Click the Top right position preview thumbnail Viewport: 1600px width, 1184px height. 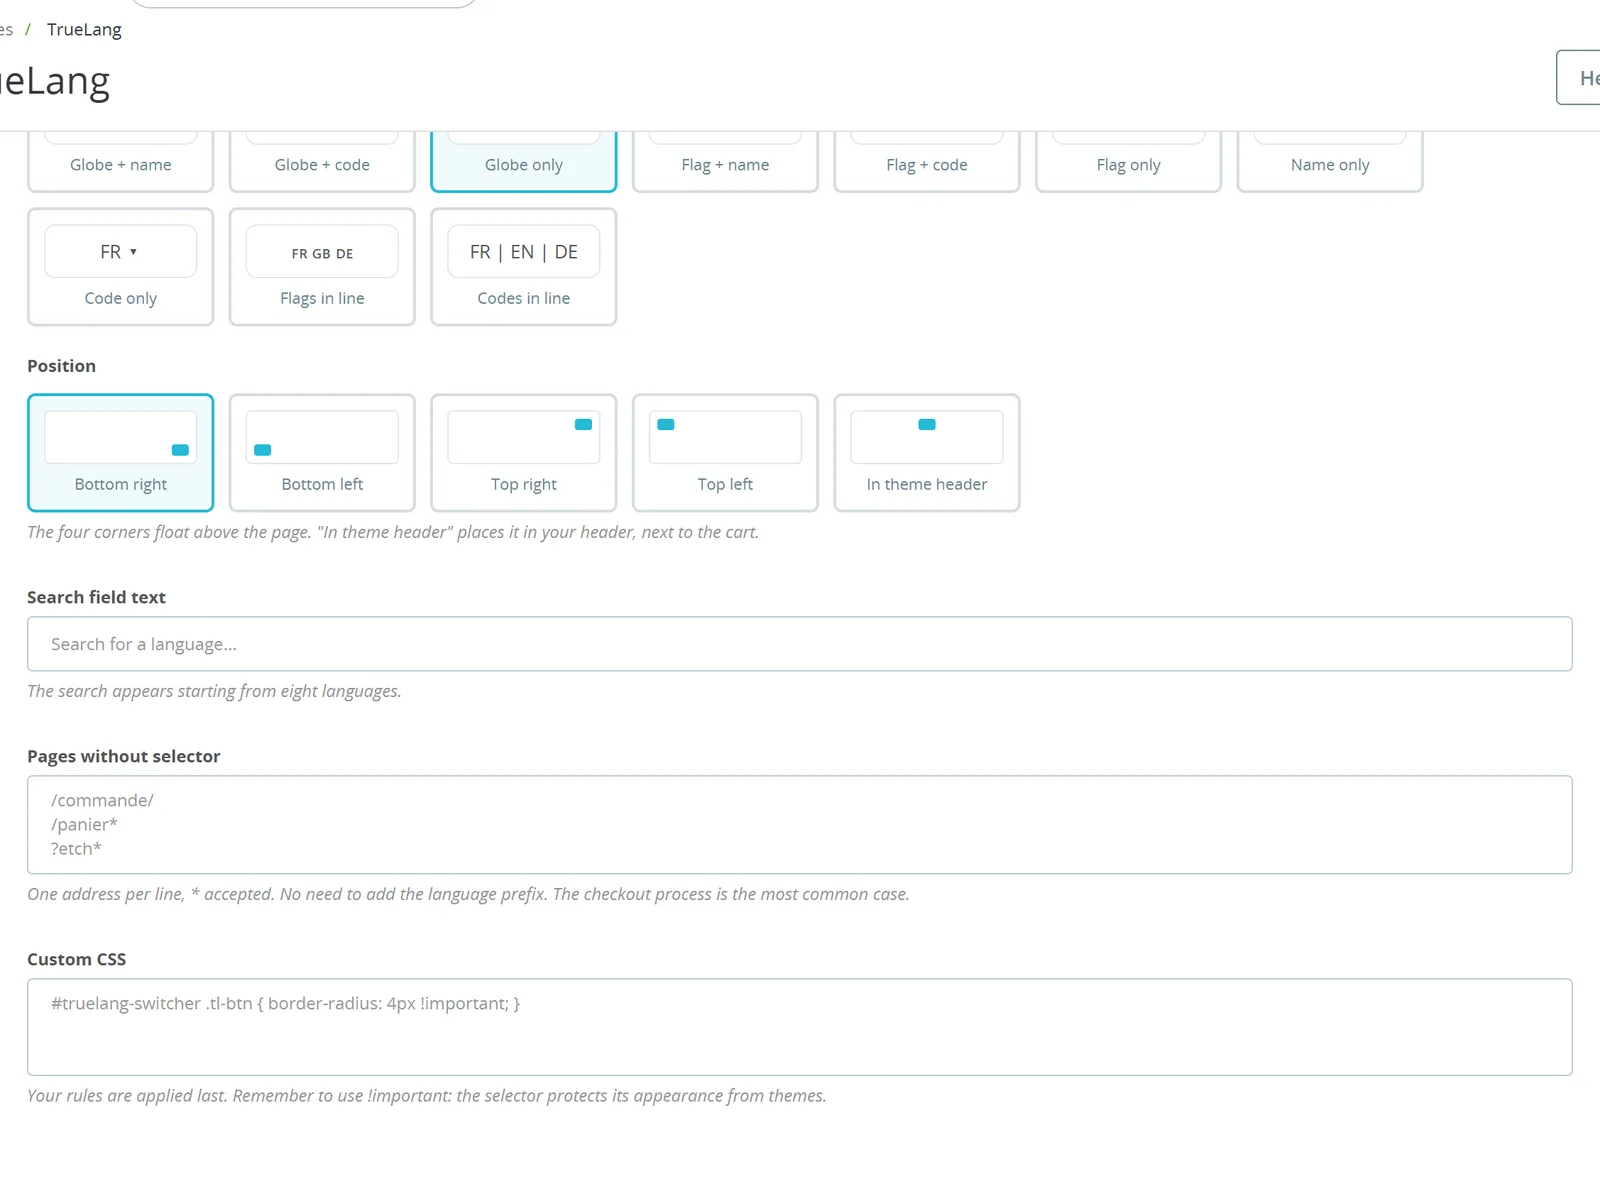524,437
